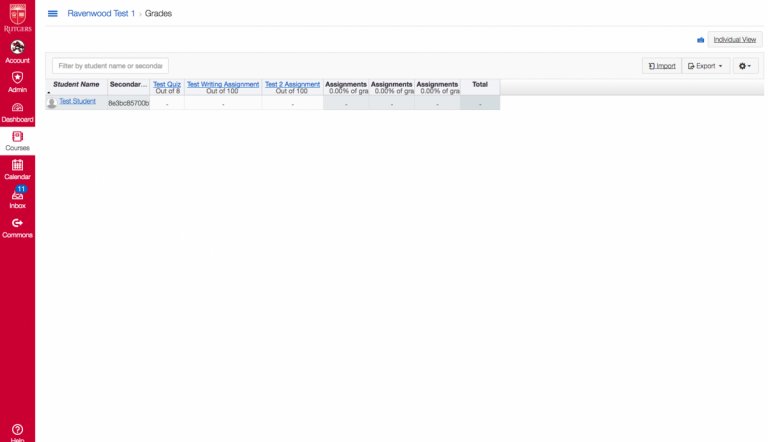This screenshot has height=442, width=768.
Task: Open Commons from the sidebar
Action: point(18,228)
